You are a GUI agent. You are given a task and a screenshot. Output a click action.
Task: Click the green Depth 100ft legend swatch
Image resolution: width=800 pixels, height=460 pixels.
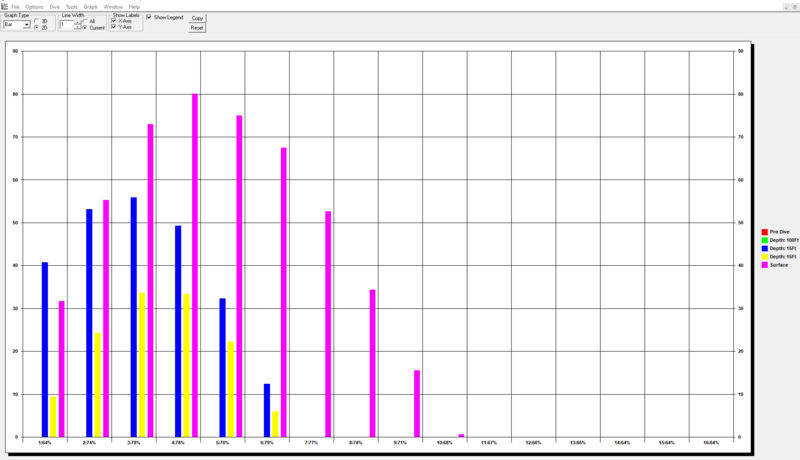pos(764,240)
